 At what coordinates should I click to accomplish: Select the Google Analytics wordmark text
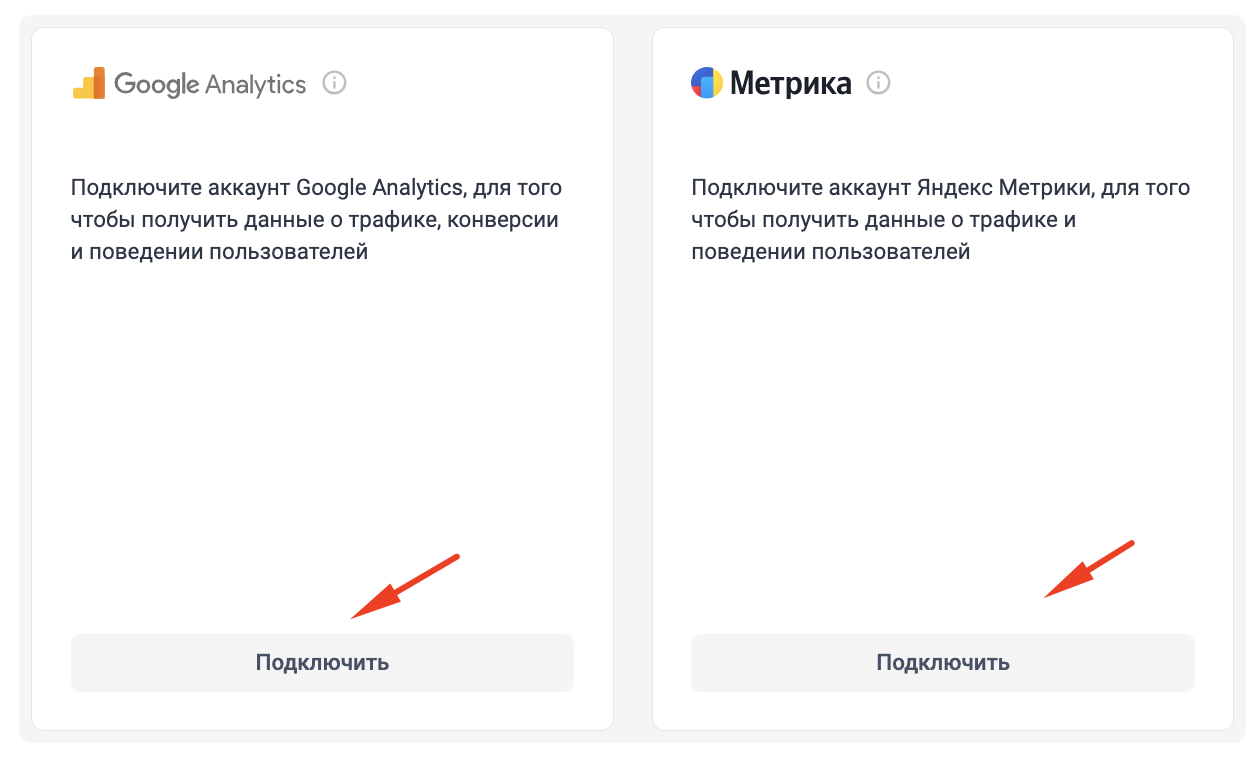click(210, 84)
